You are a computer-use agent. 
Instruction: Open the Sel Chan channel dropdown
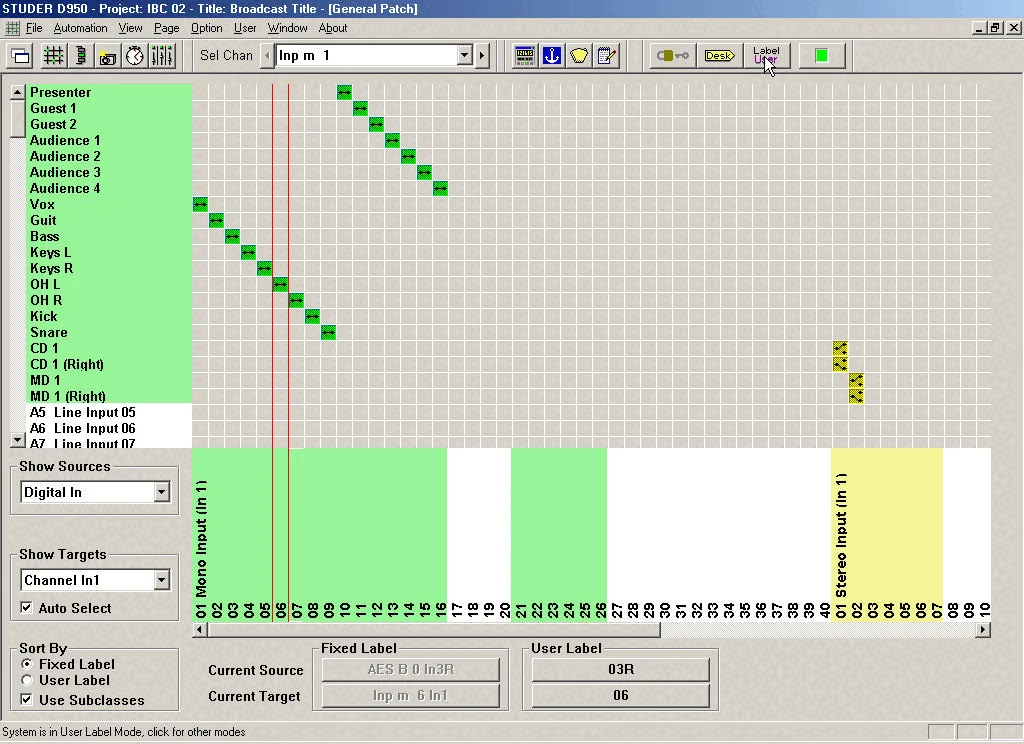tap(464, 56)
